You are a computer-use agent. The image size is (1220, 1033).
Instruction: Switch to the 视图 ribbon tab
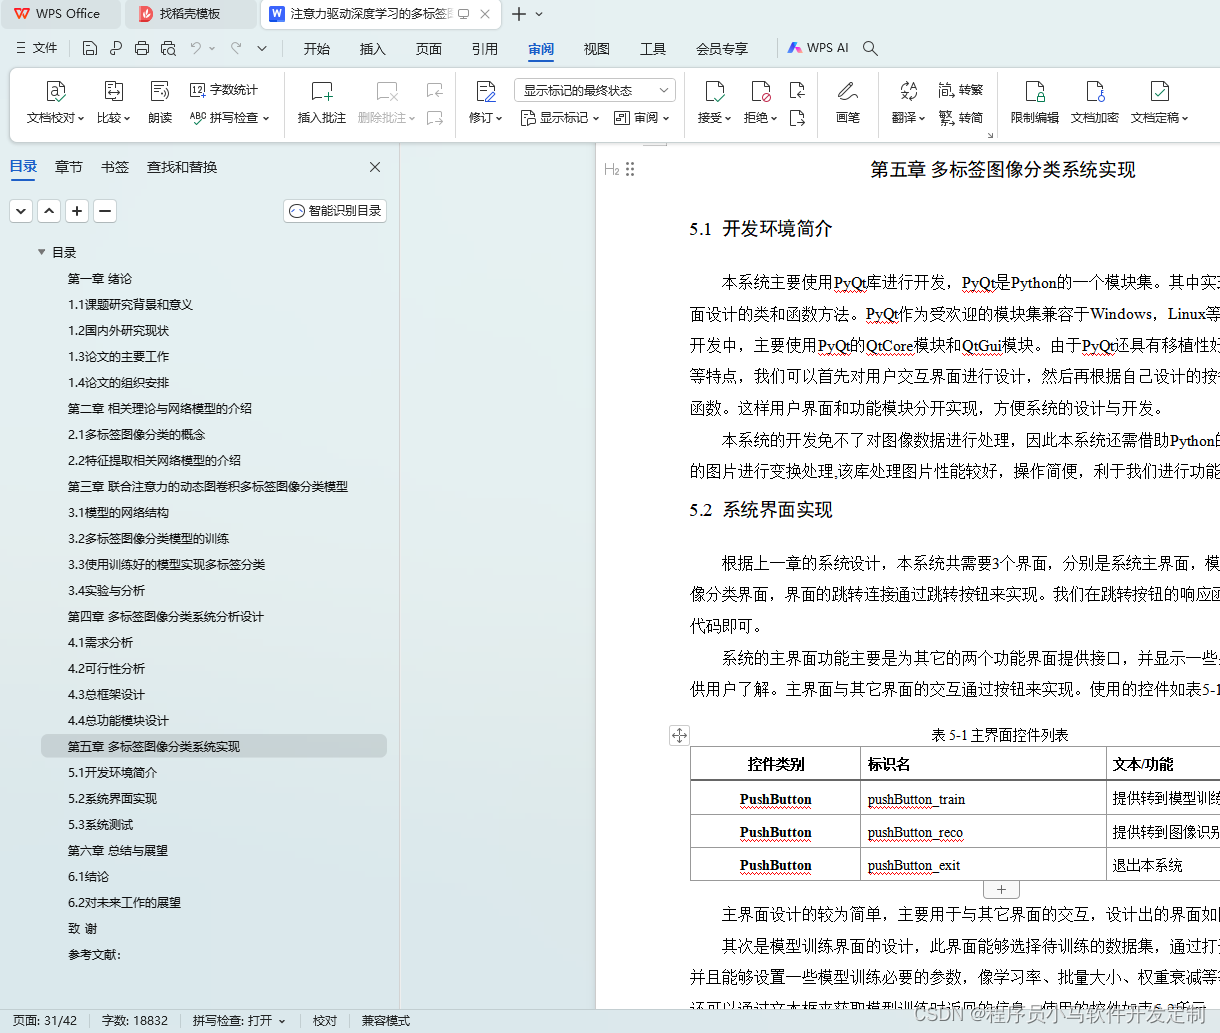596,47
